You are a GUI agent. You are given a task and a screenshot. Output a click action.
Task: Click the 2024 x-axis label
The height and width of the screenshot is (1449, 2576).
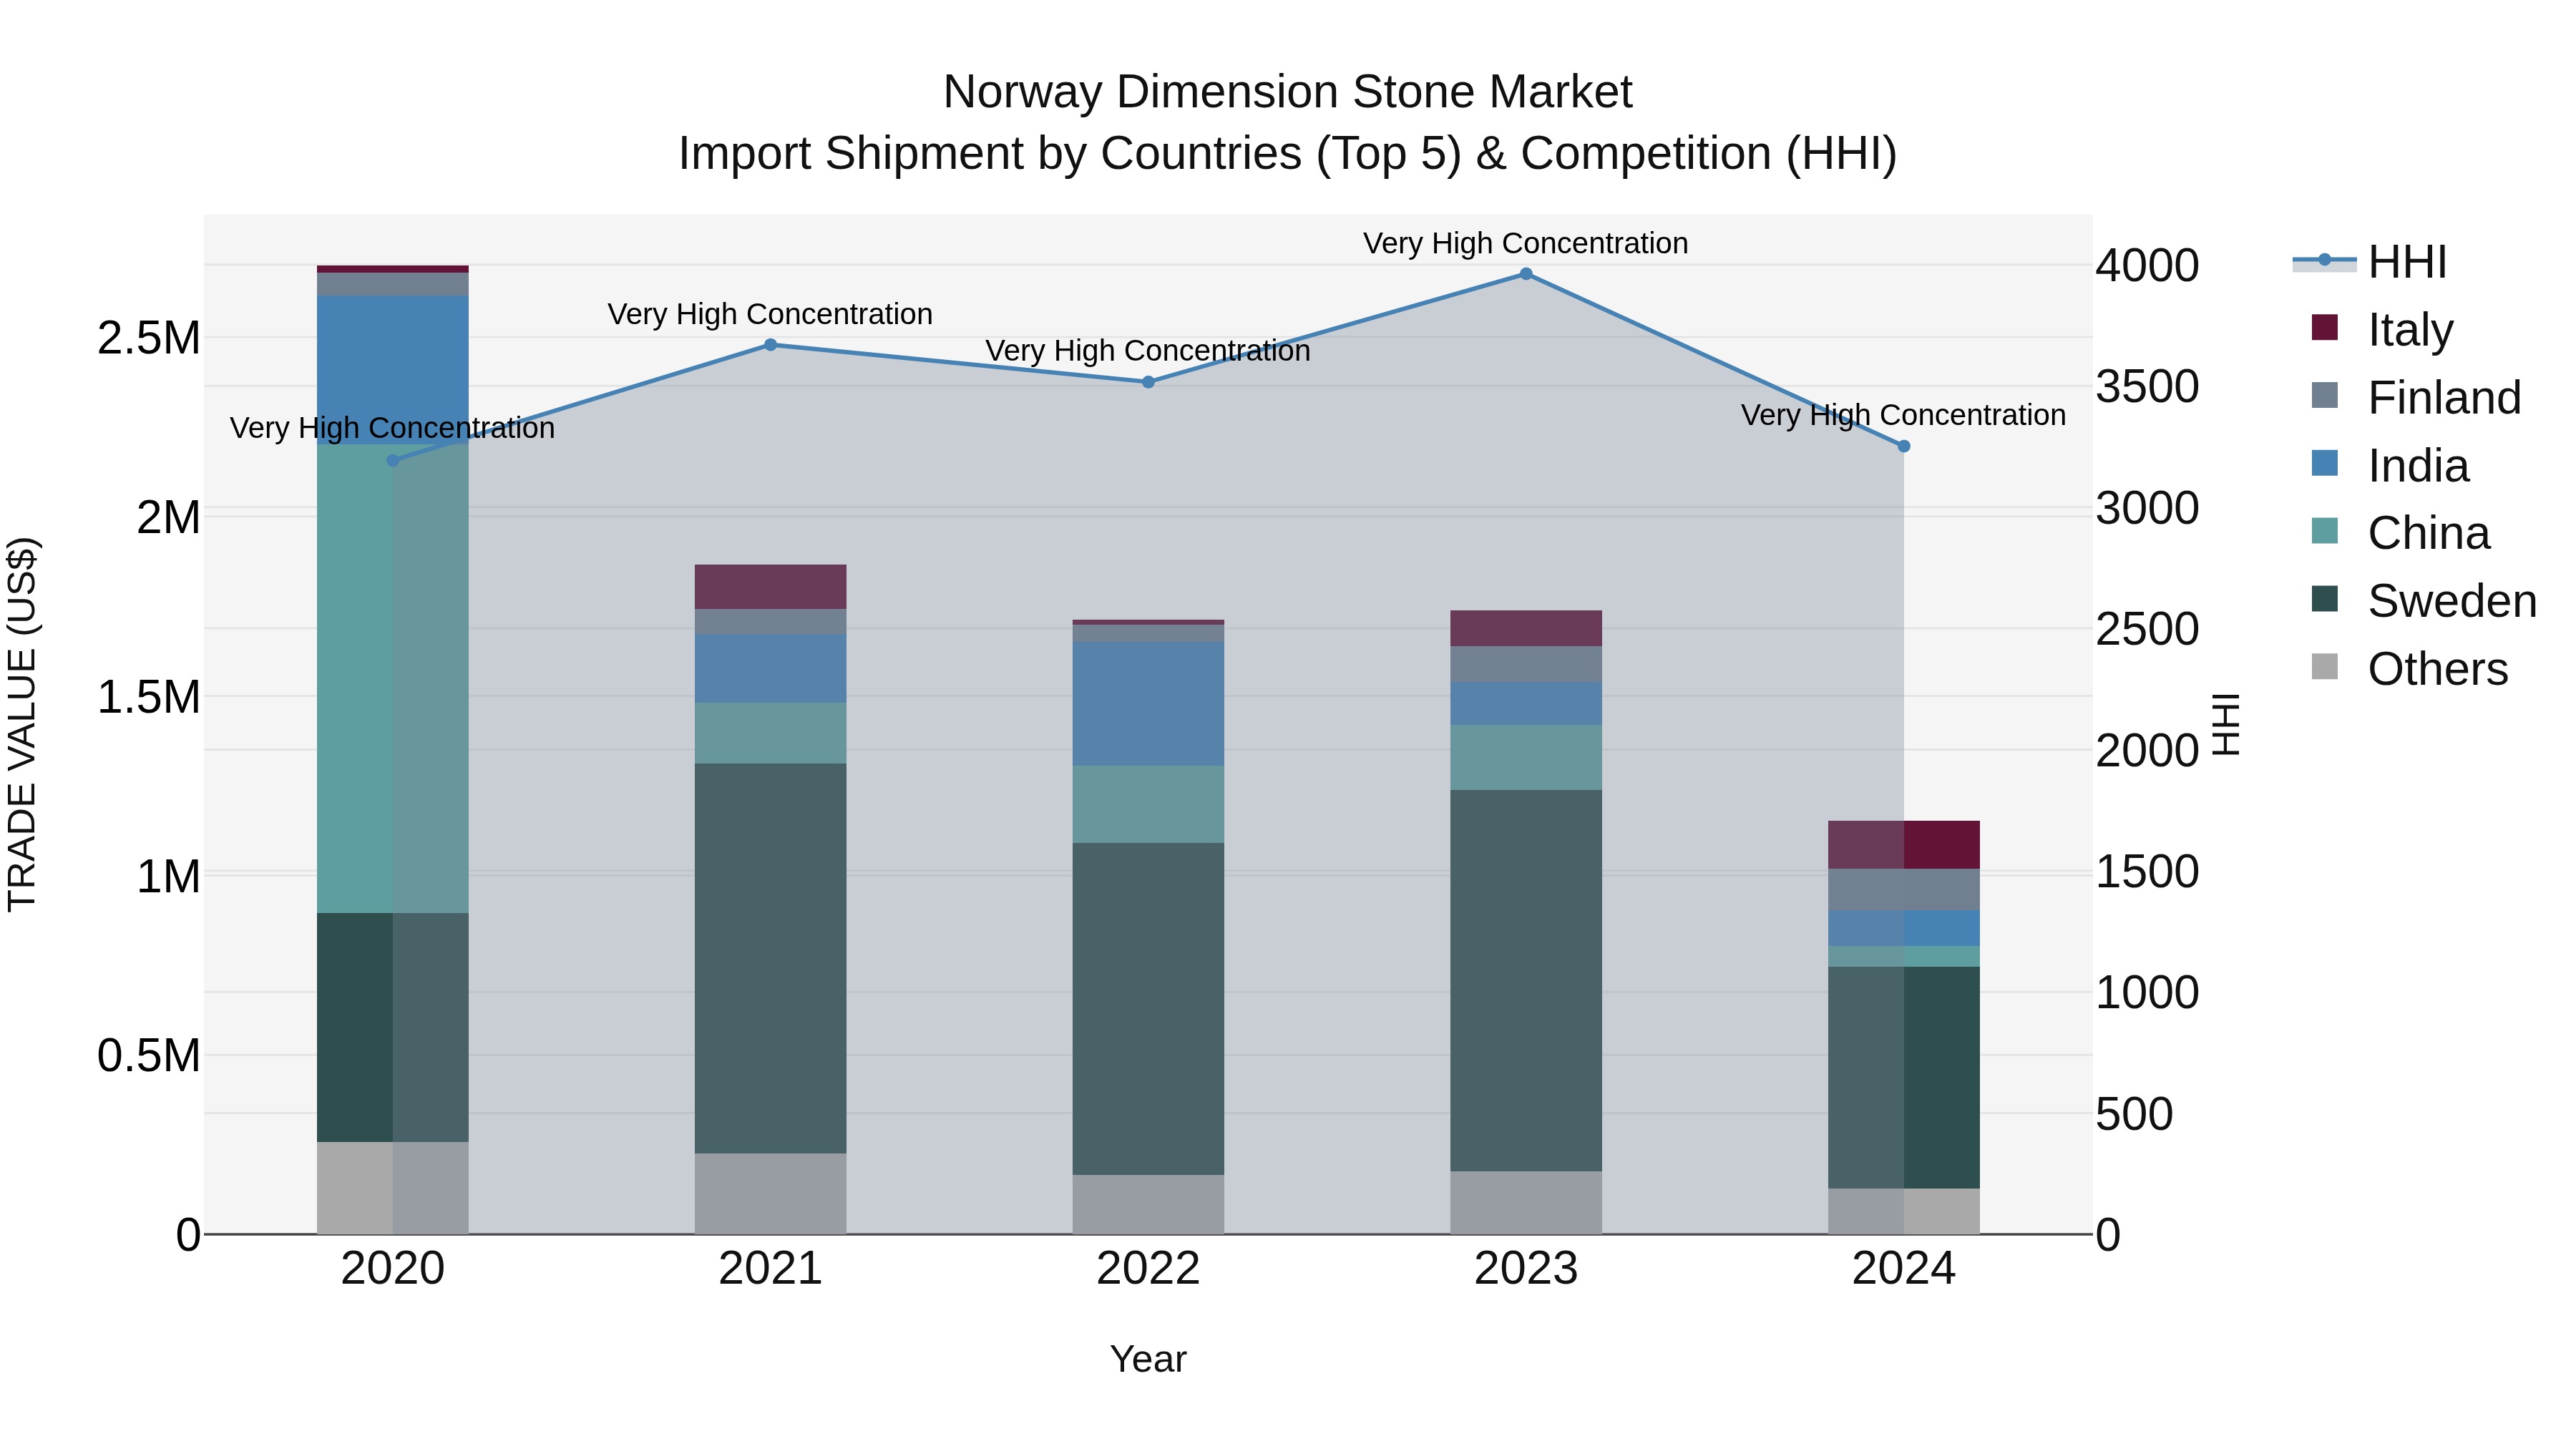tap(1904, 1269)
